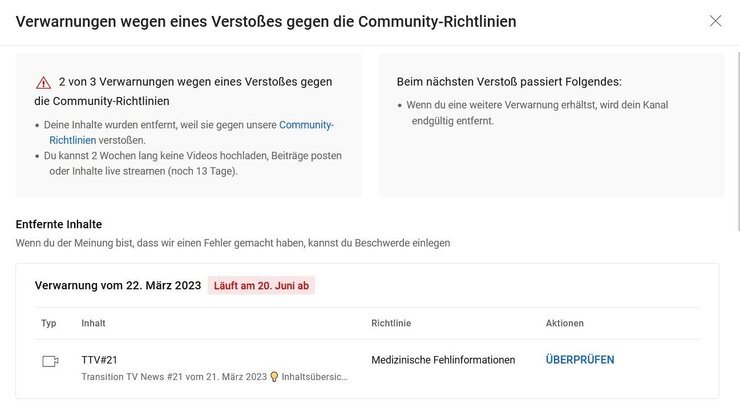The width and height of the screenshot is (740, 404).
Task: Click the dialog title about Community-Richtlinien
Action: click(266, 21)
